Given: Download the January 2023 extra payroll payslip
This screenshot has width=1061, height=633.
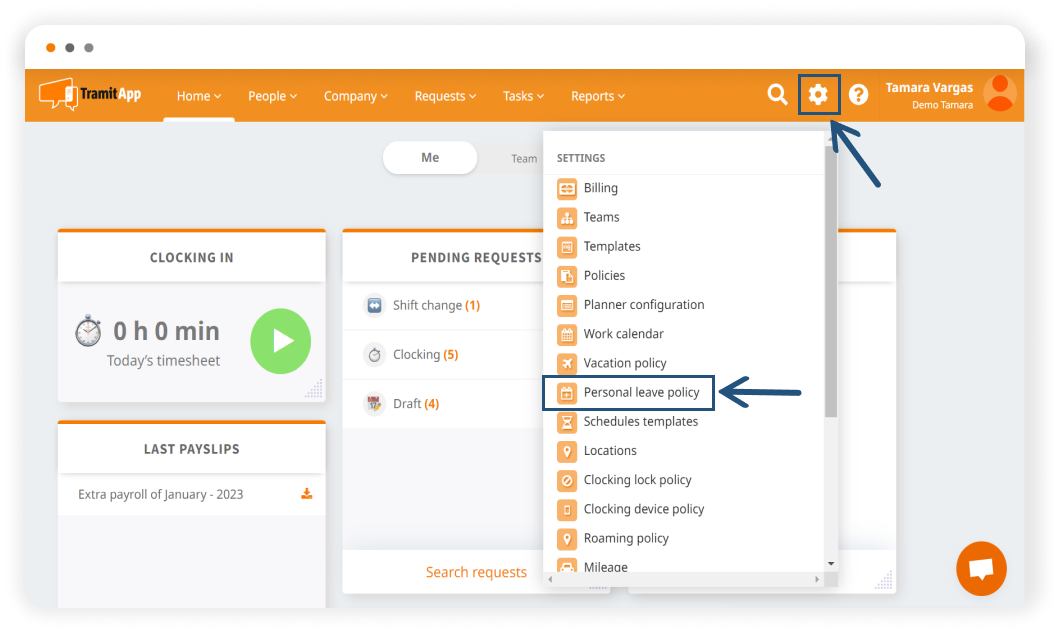Looking at the screenshot, I should point(307,494).
